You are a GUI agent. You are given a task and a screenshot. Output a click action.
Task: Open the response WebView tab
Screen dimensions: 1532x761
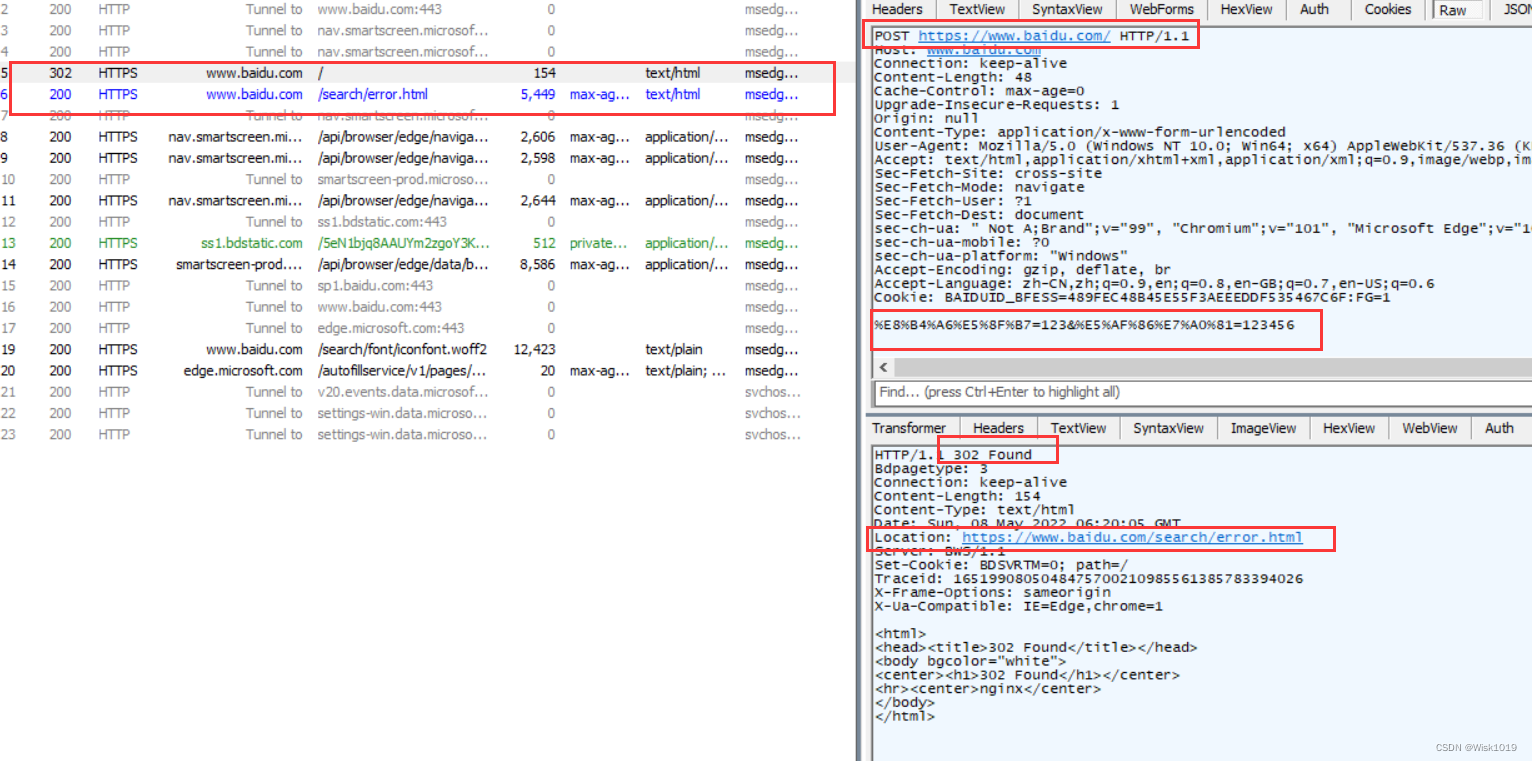coord(1429,428)
